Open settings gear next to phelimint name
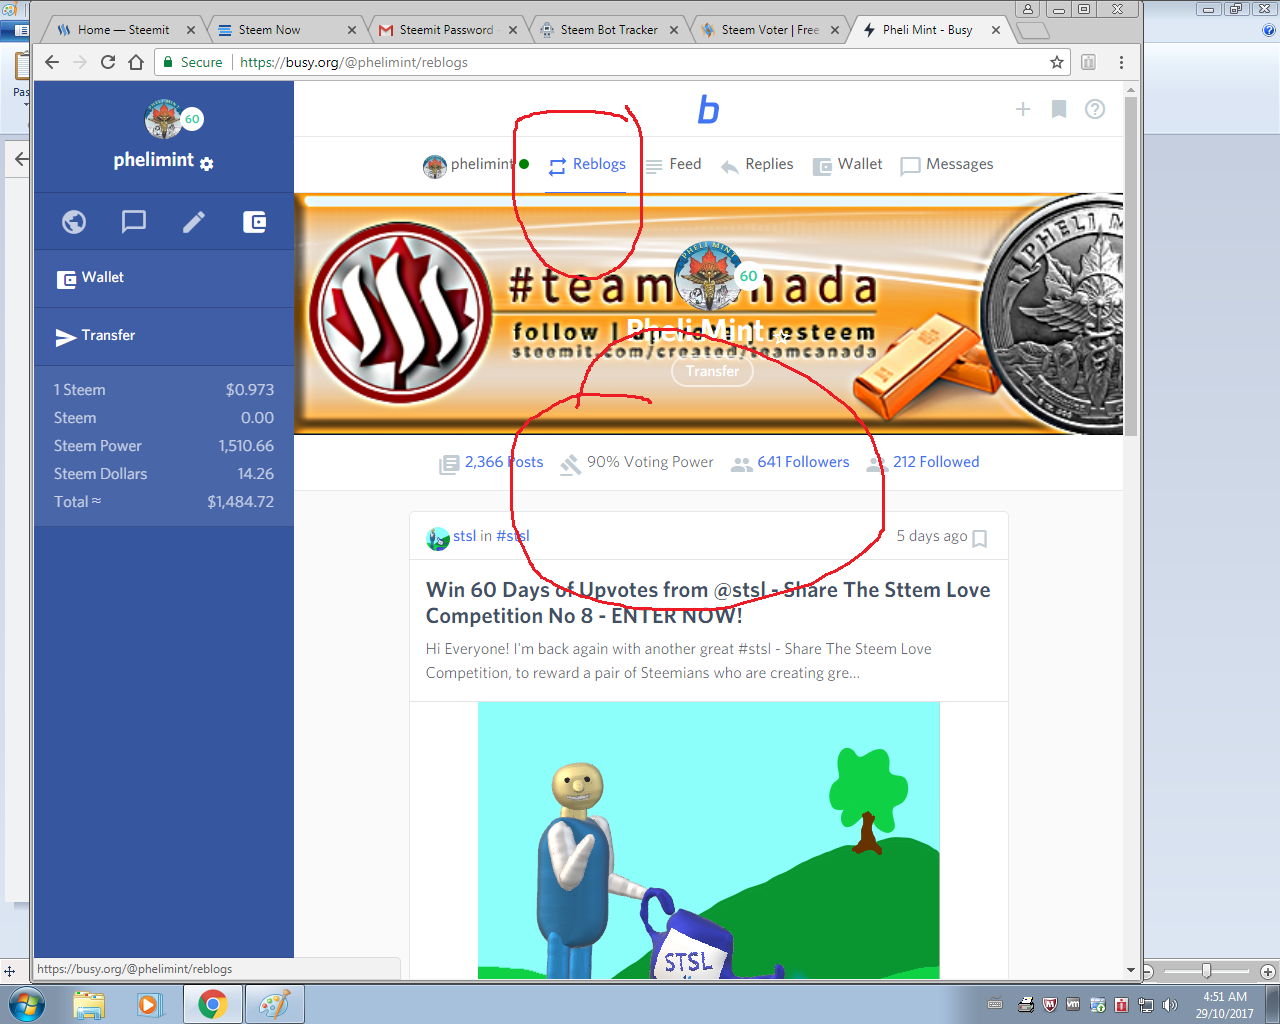 point(206,164)
